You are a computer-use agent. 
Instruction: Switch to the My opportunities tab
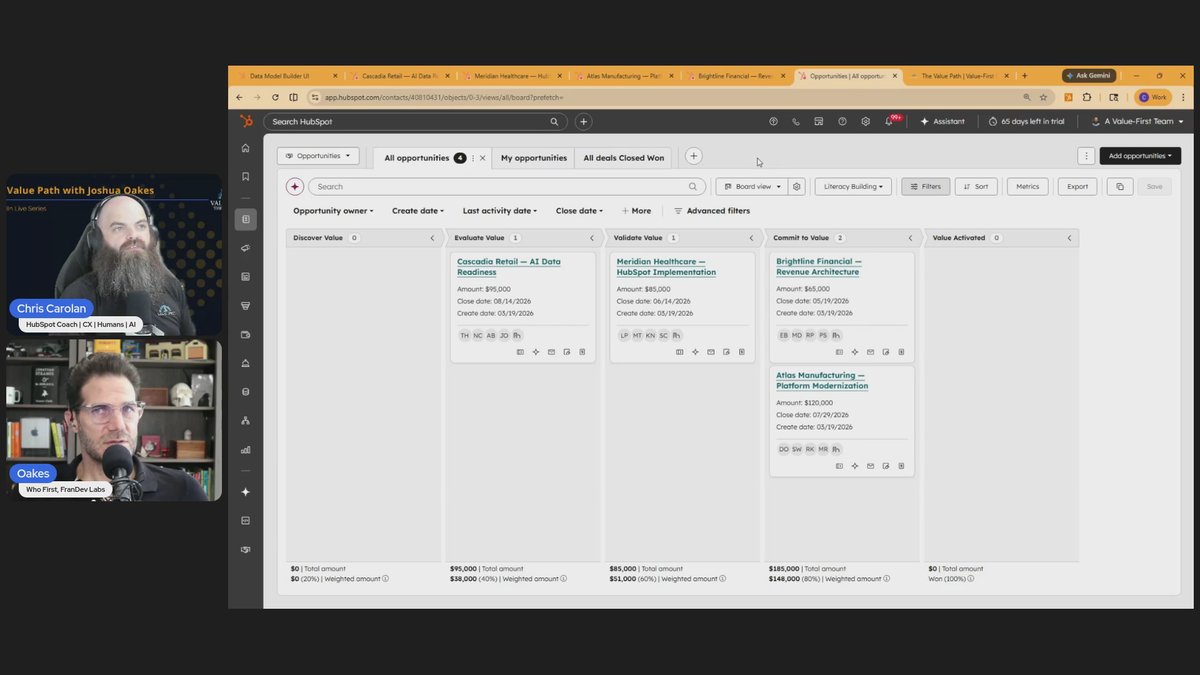tap(533, 157)
